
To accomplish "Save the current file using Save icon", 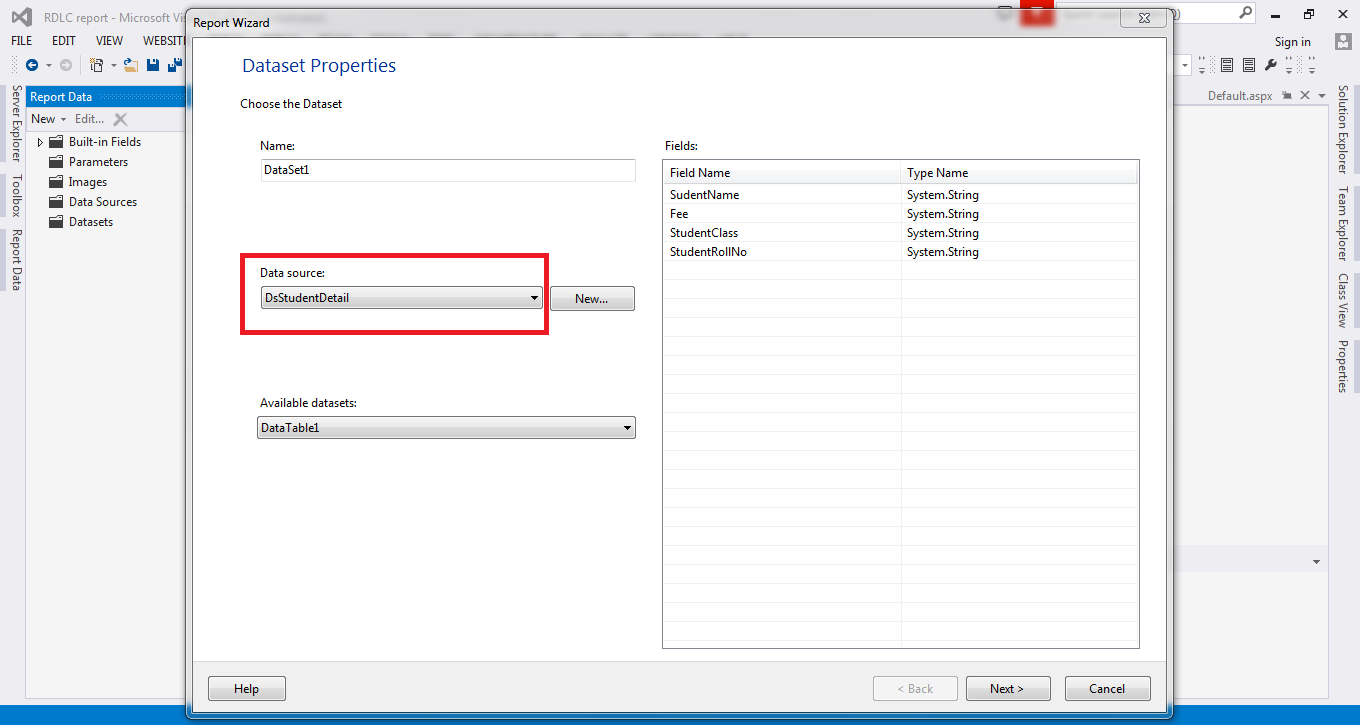I will [153, 64].
